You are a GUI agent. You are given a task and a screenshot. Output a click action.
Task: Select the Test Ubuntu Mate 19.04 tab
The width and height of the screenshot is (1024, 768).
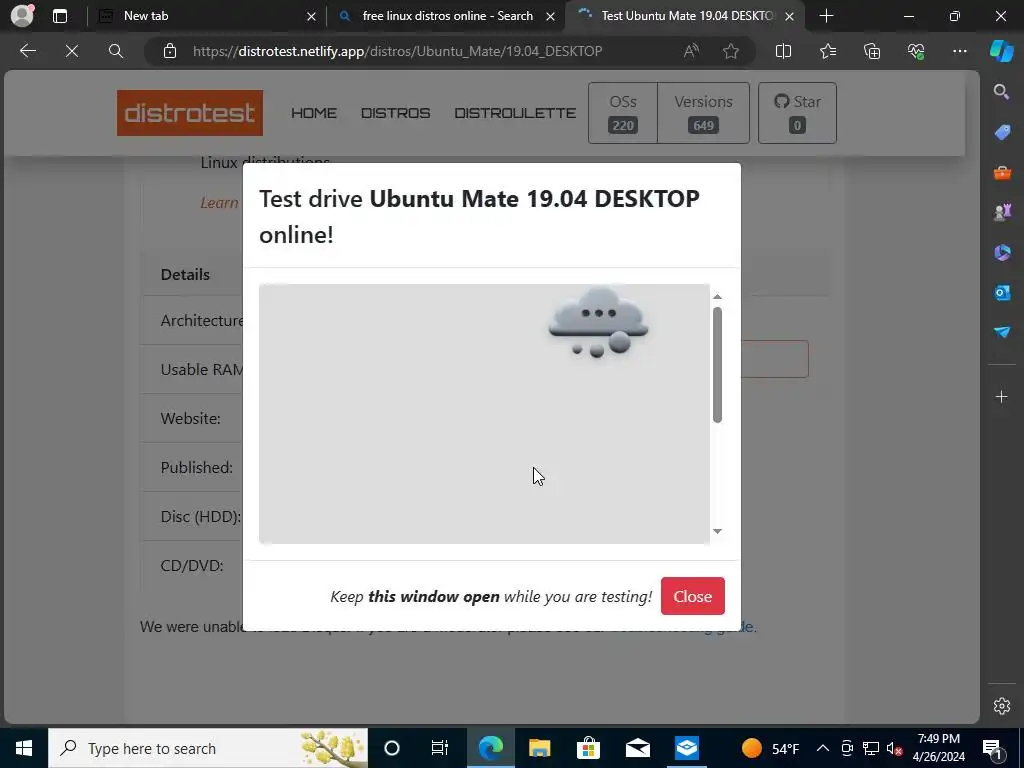(685, 16)
